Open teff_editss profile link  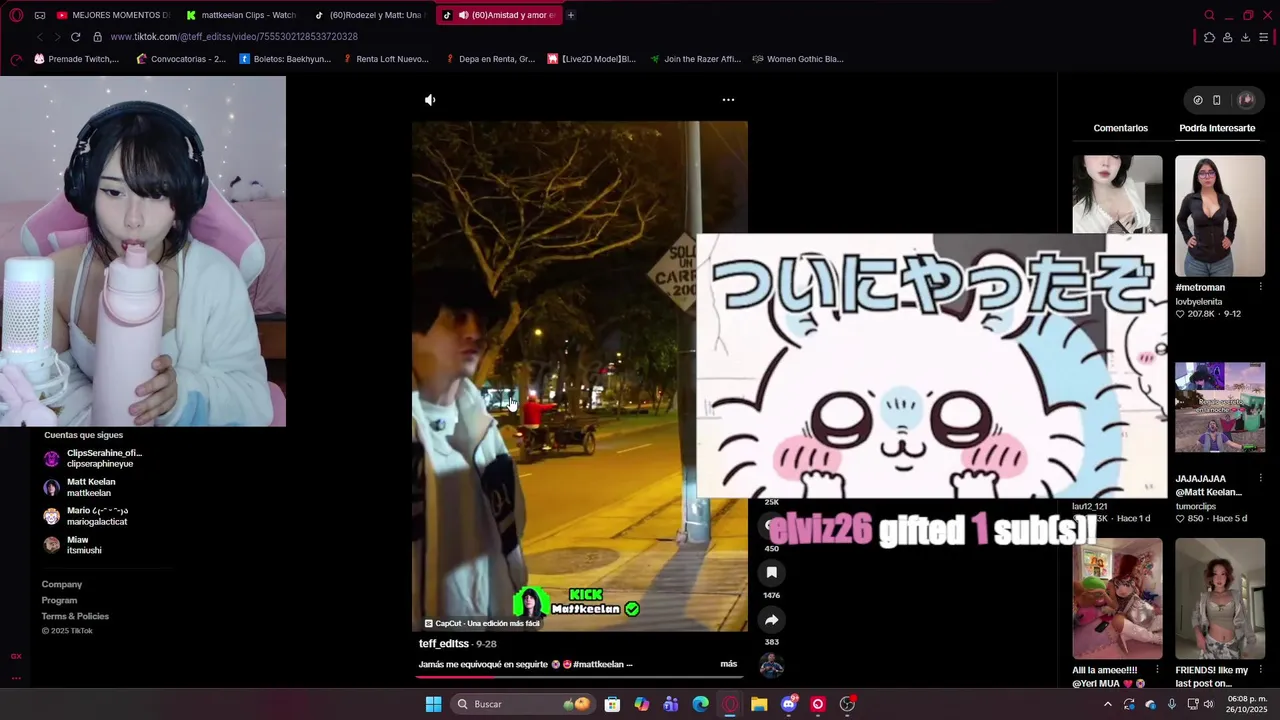point(444,644)
